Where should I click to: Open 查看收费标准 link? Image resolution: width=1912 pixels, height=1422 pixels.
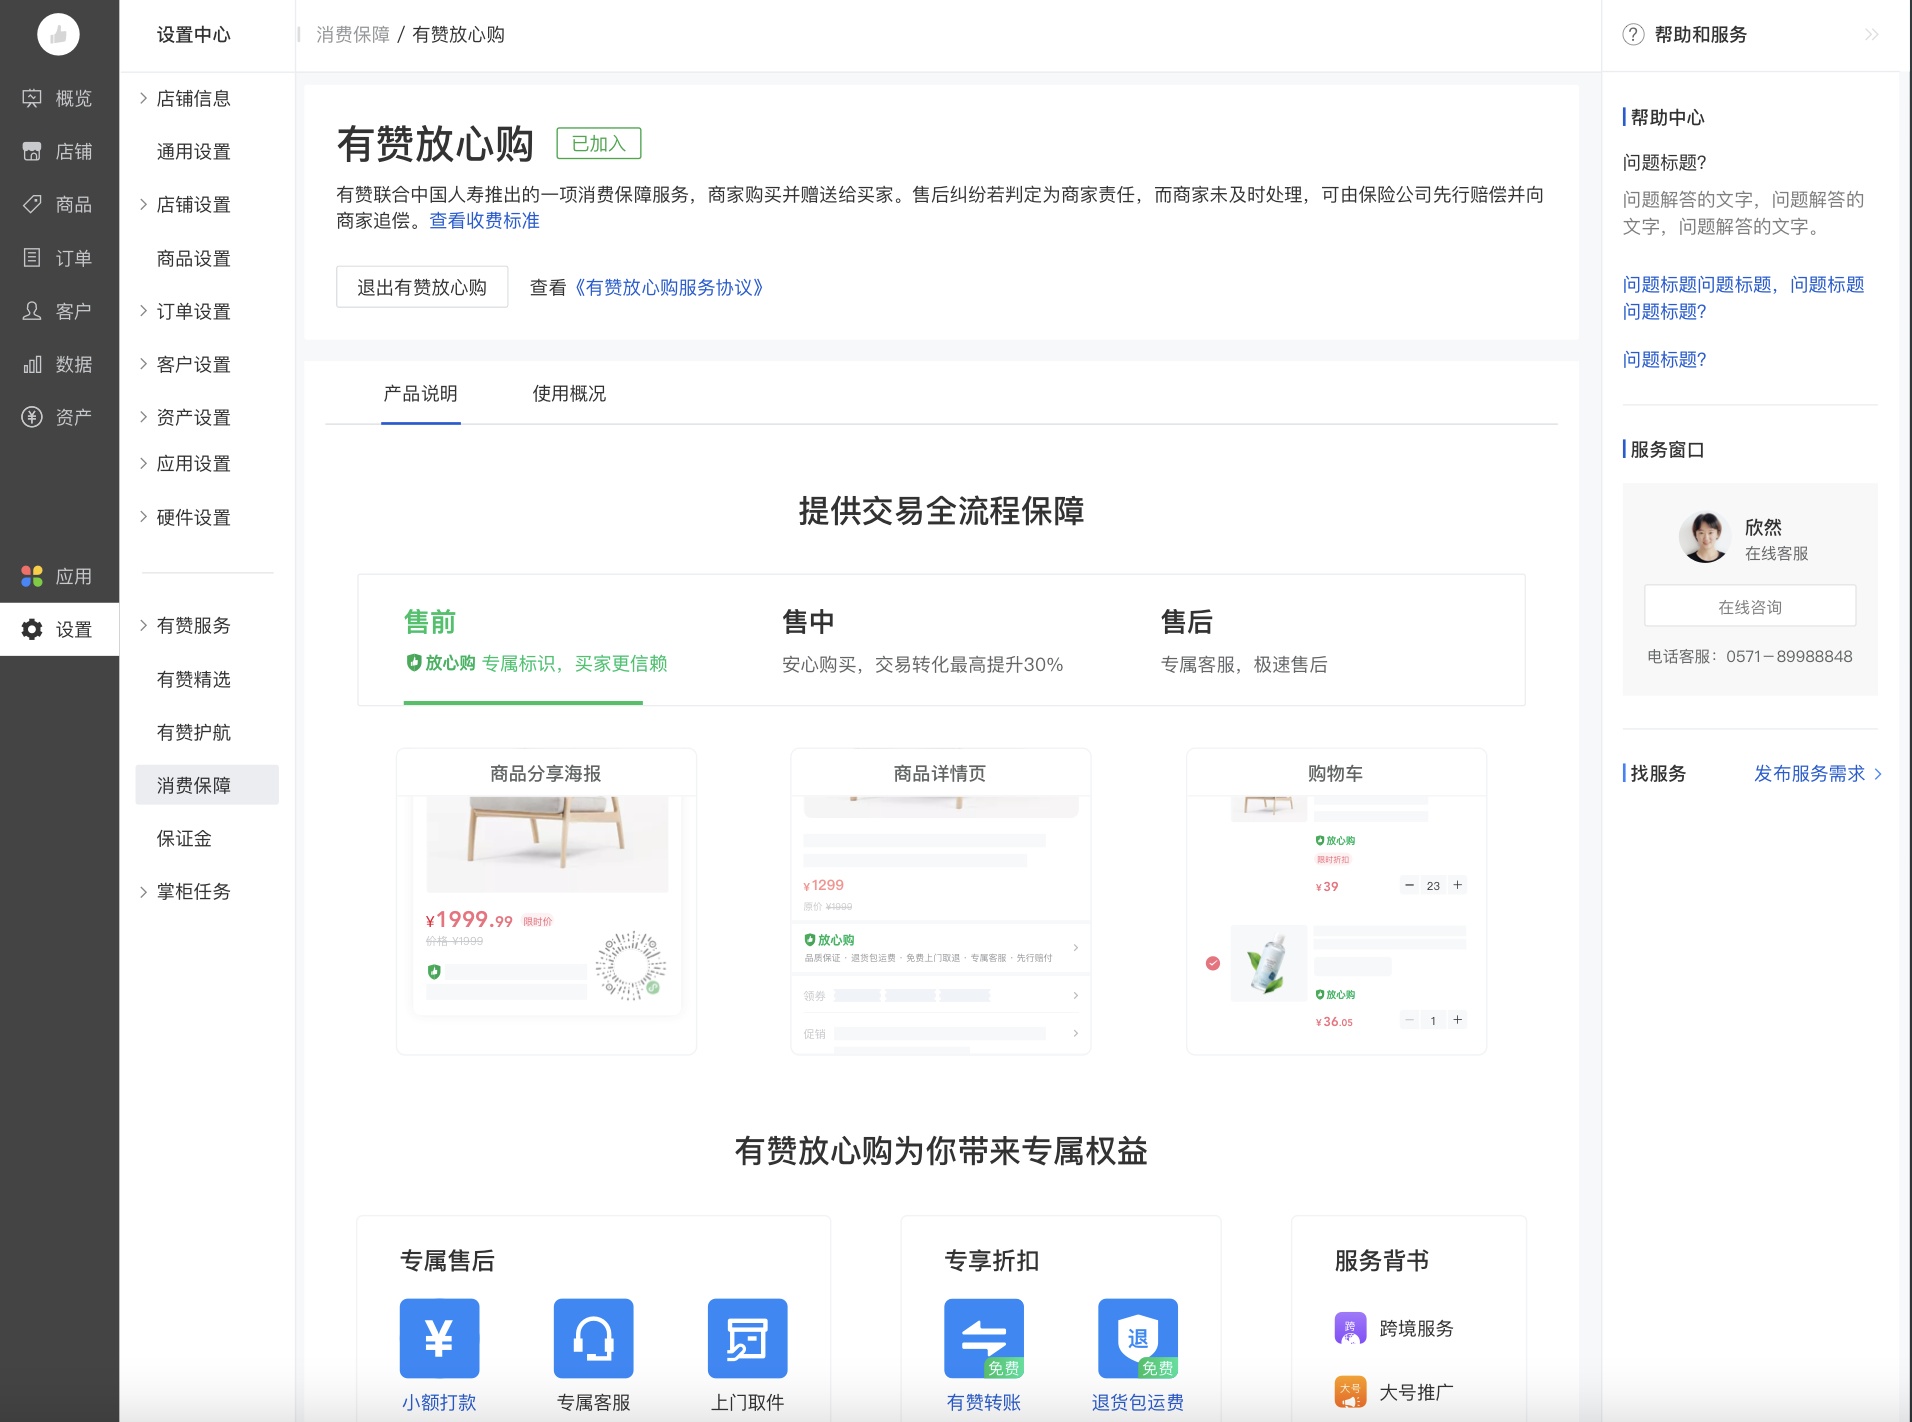point(485,220)
